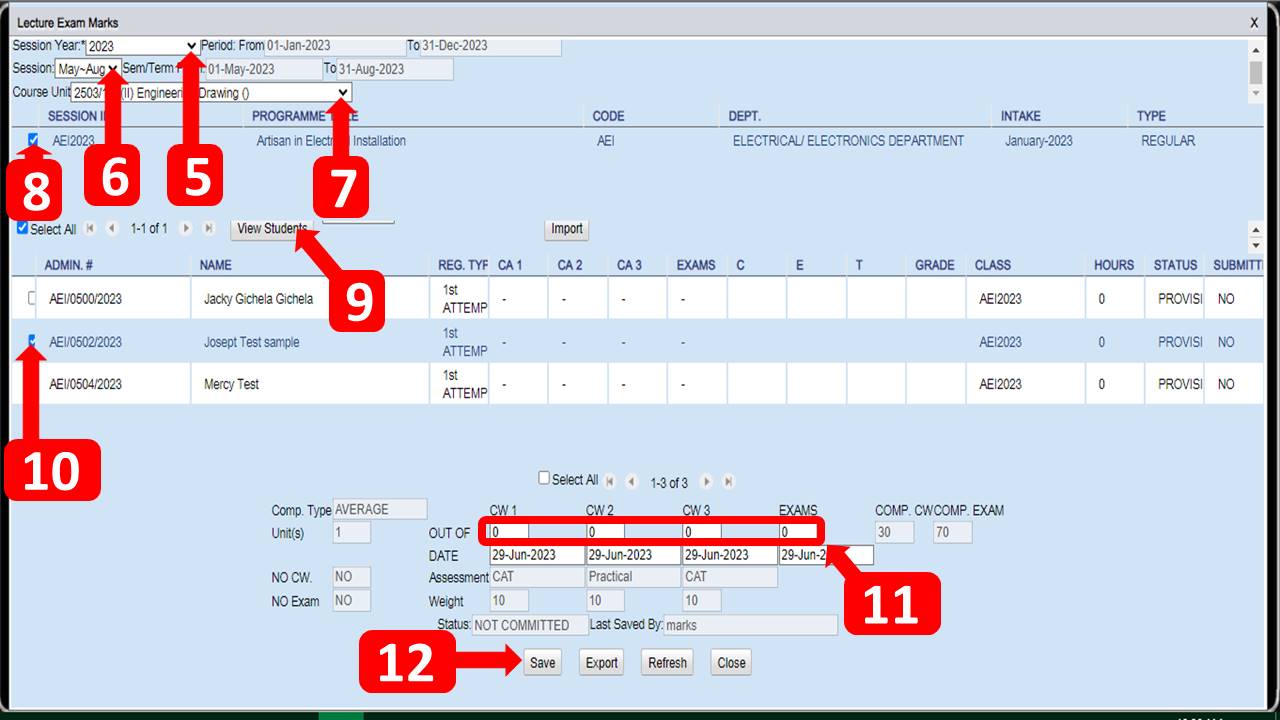Jump to last page in sessions pager
The width and height of the screenshot is (1280, 720).
coord(208,228)
